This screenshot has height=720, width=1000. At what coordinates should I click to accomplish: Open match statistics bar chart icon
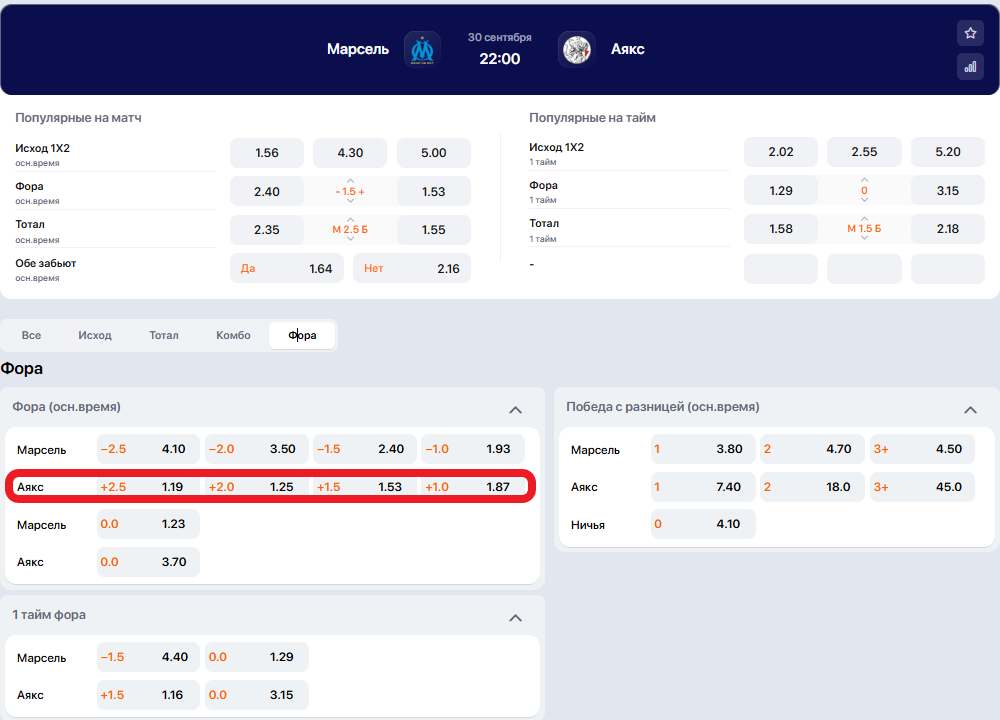click(x=970, y=67)
